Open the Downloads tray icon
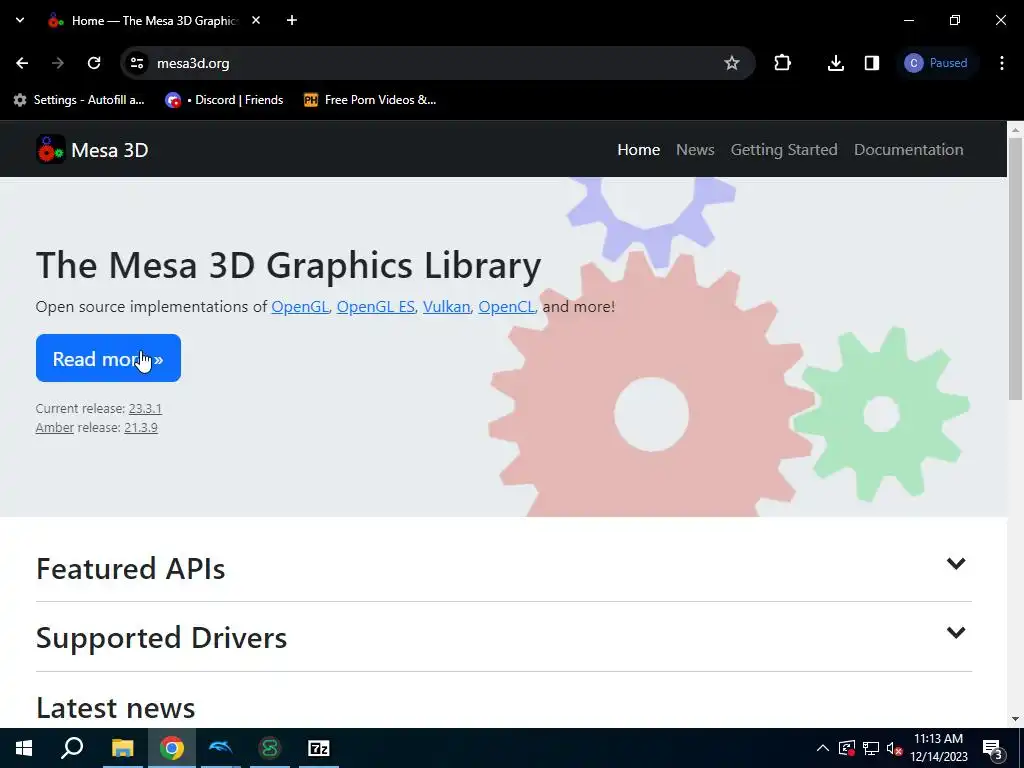Image resolution: width=1024 pixels, height=768 pixels. 835,63
